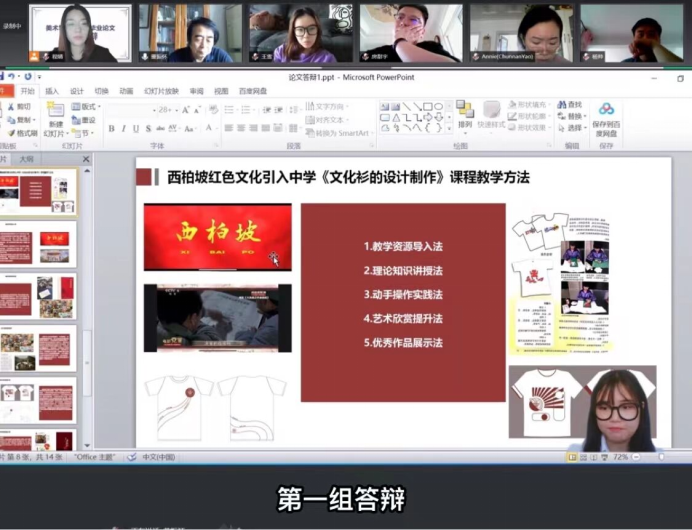
Task: Expand the shapes gallery more arrow
Action: tap(449, 128)
